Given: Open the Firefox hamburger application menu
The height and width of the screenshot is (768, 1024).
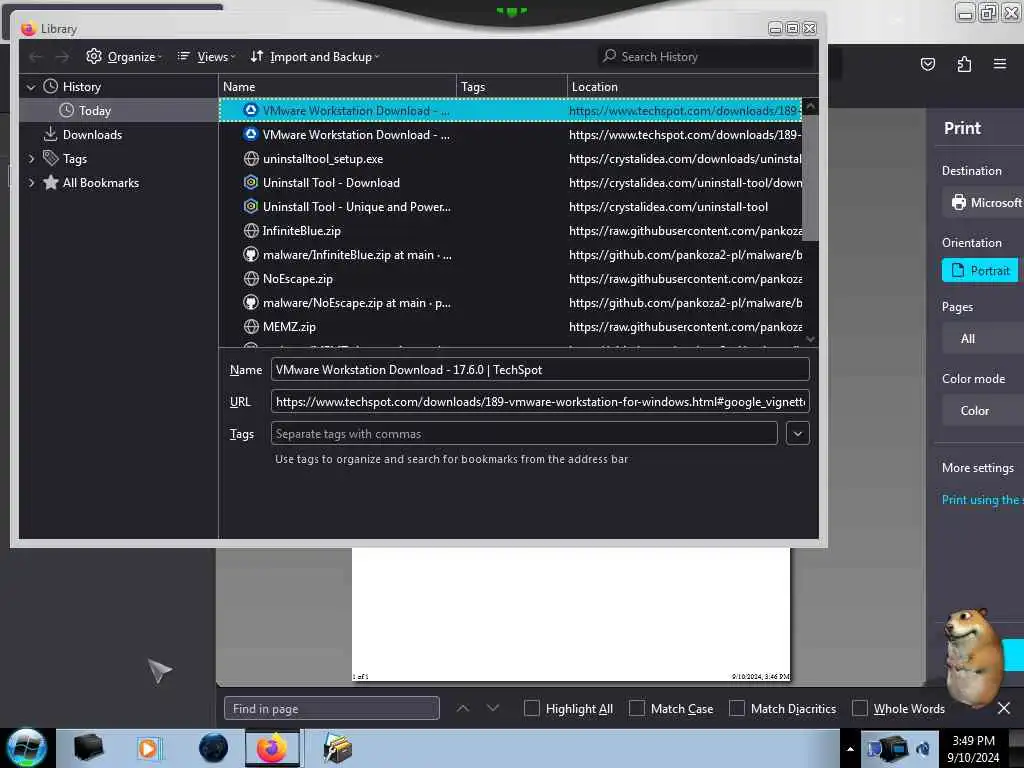Looking at the screenshot, I should [1000, 63].
